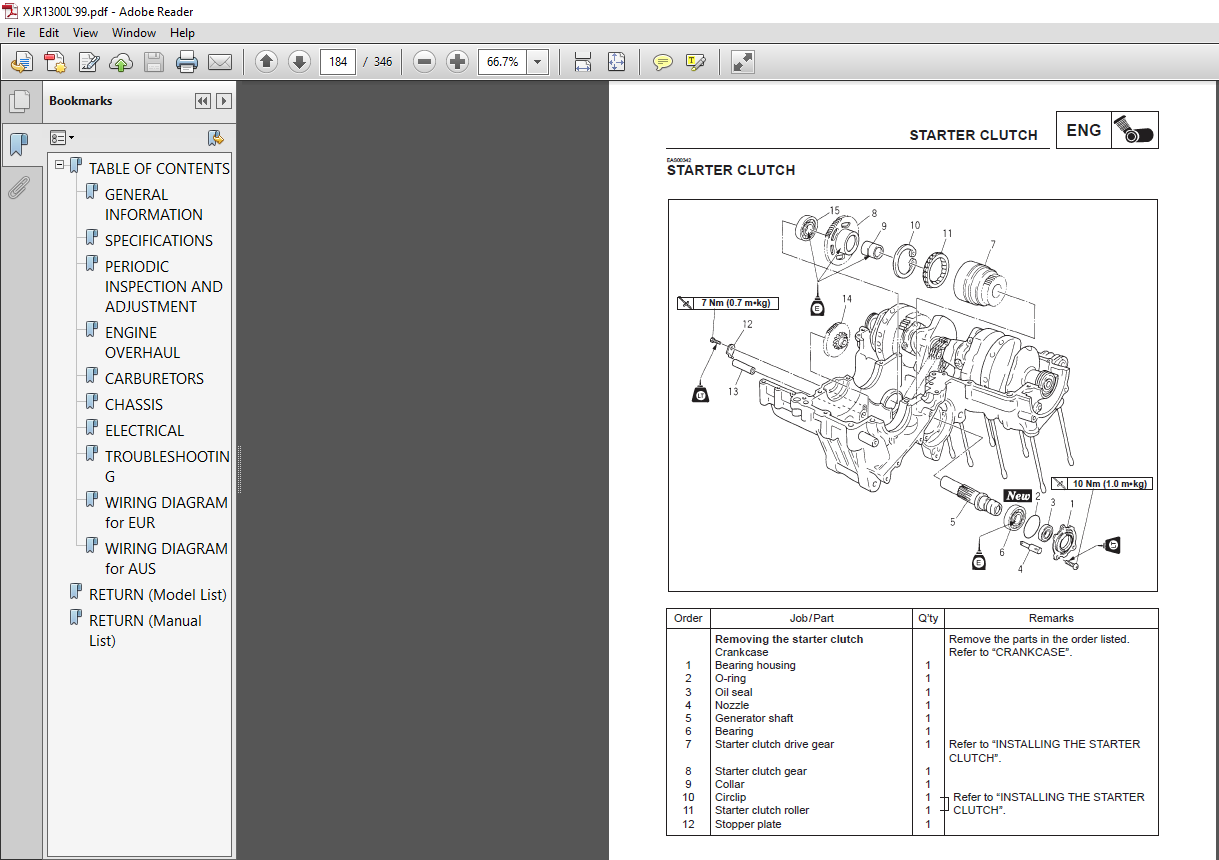Collapse the TABLE OF CONTENTS tree node
1219x860 pixels.
[59, 165]
